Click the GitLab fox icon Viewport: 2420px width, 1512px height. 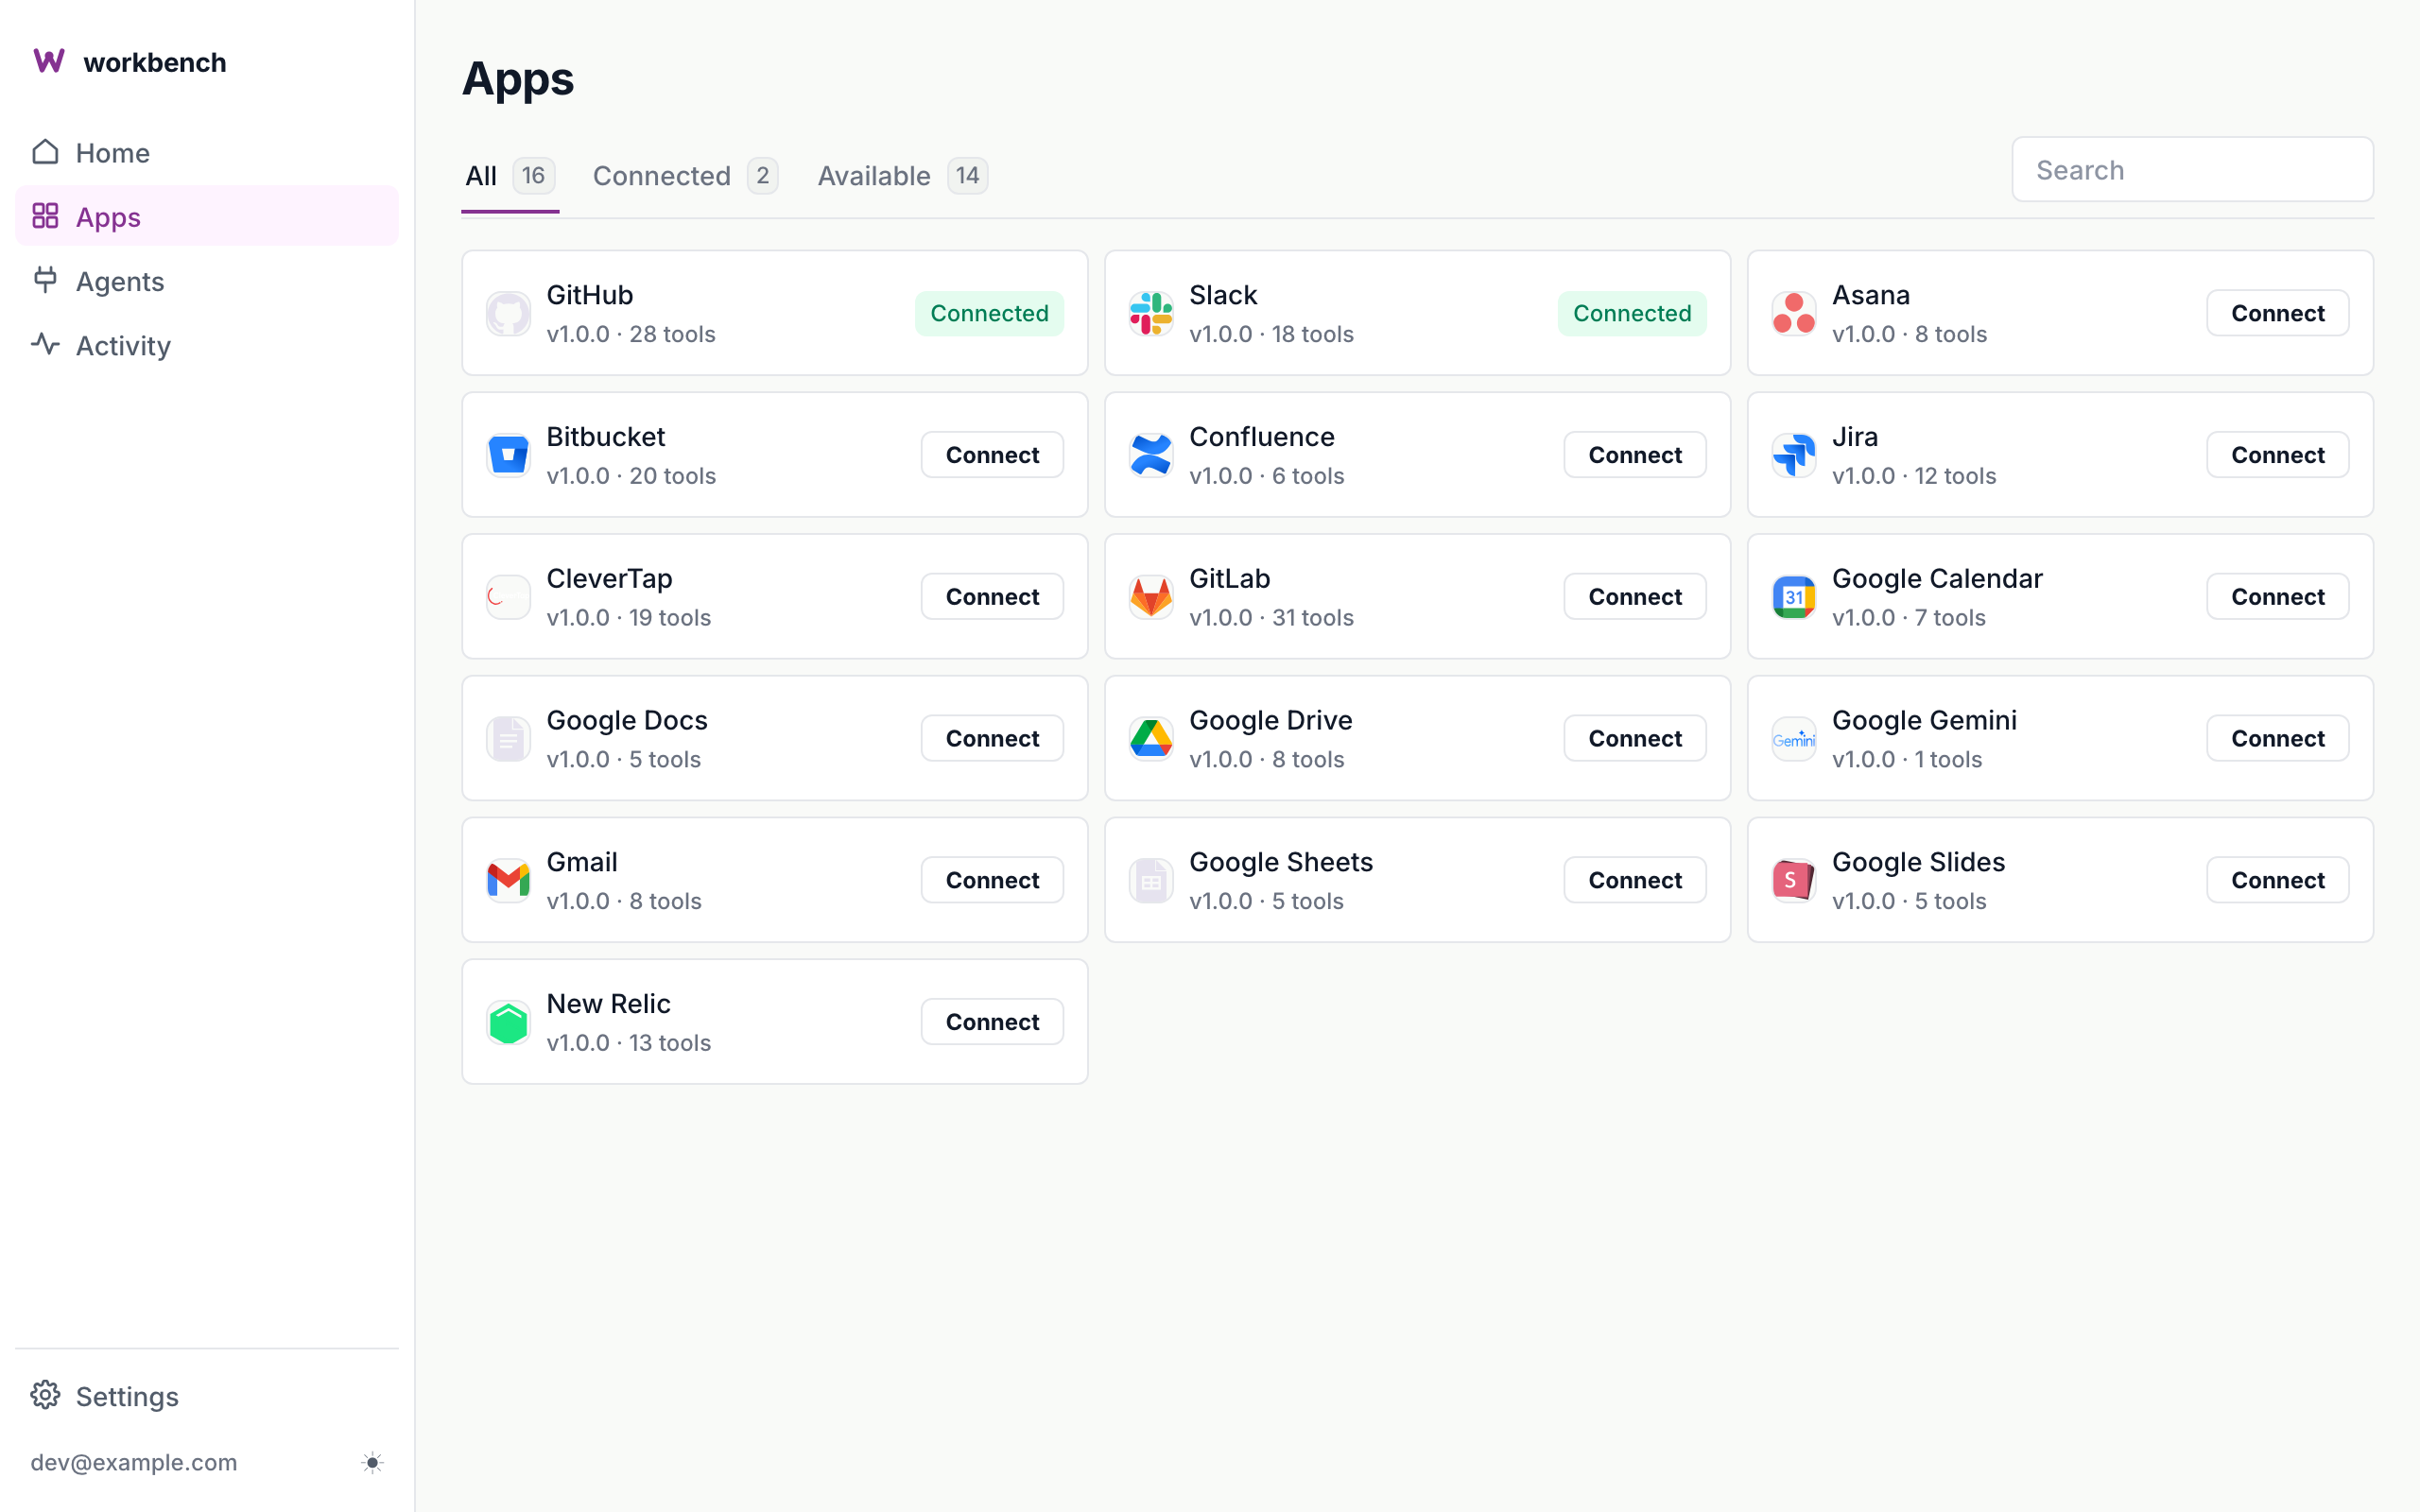(x=1151, y=597)
